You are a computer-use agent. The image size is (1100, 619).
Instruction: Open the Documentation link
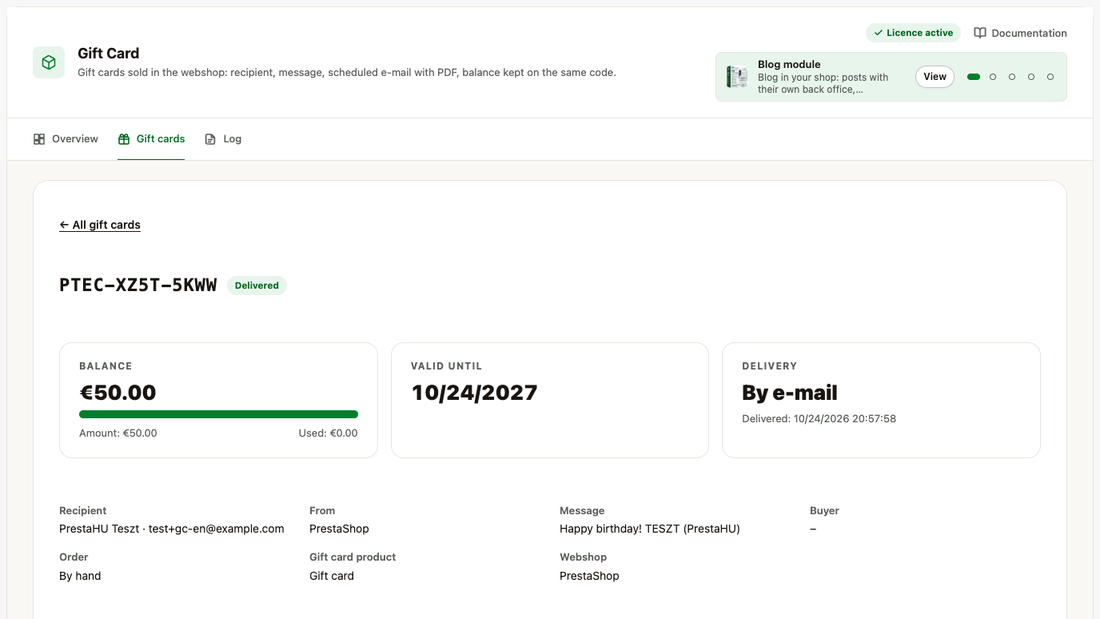click(1021, 33)
